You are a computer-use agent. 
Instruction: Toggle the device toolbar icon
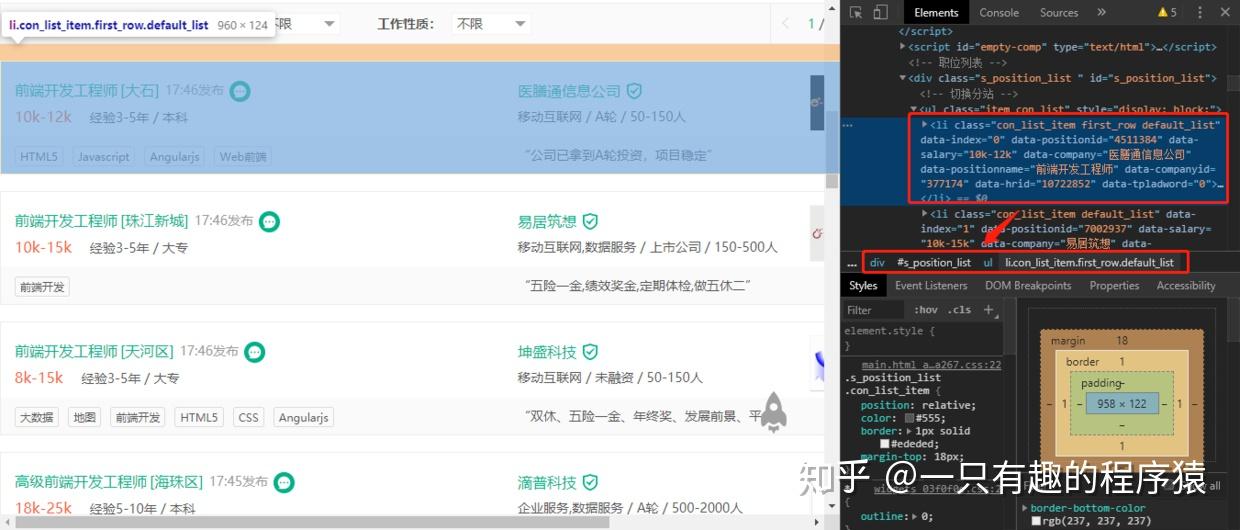[880, 12]
